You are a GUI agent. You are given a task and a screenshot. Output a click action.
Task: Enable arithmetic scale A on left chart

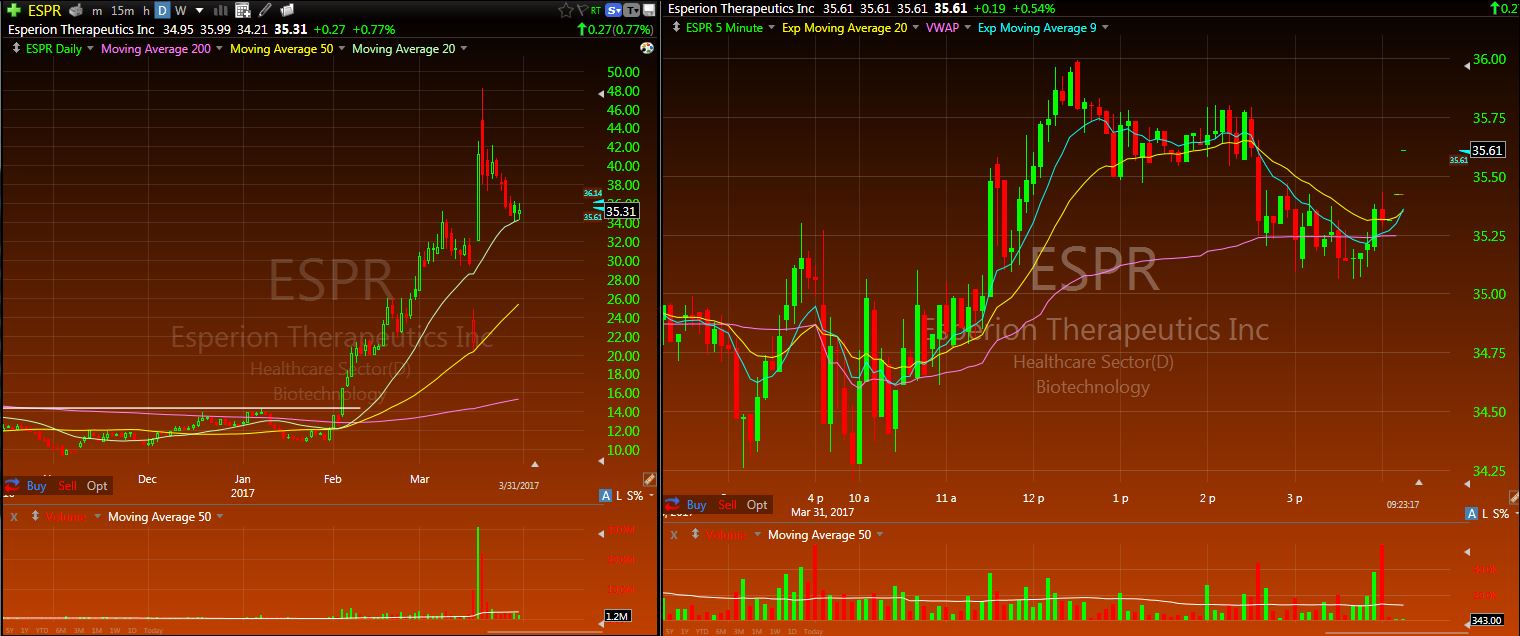coord(605,495)
